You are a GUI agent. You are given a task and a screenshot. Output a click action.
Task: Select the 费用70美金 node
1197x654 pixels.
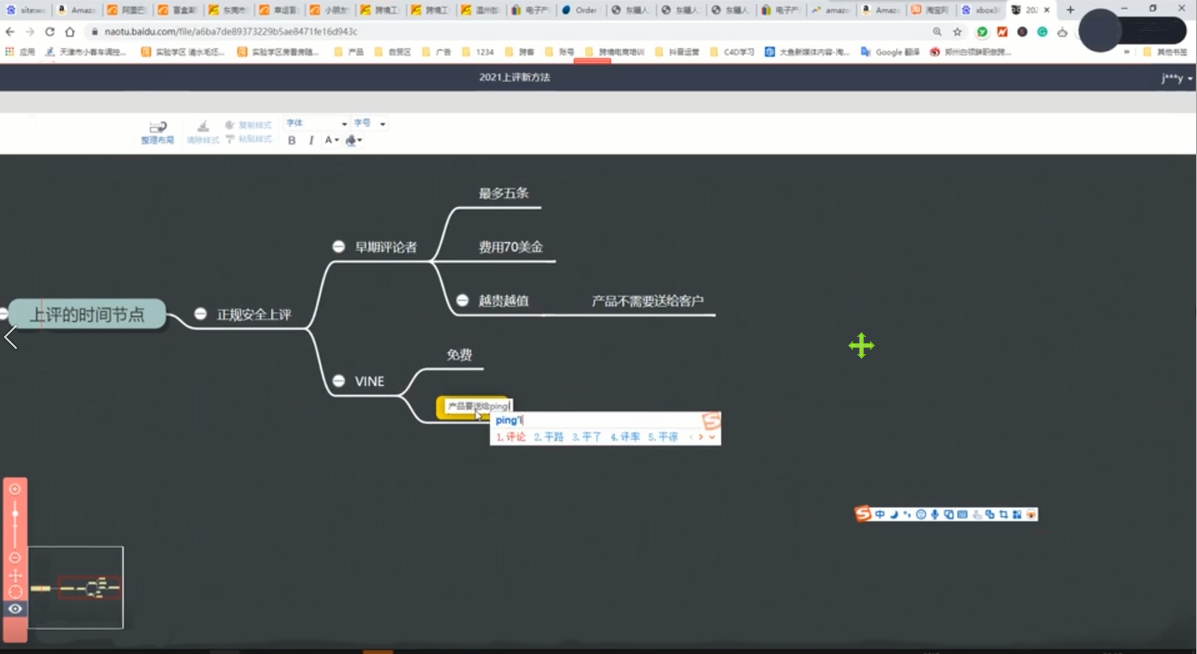511,246
